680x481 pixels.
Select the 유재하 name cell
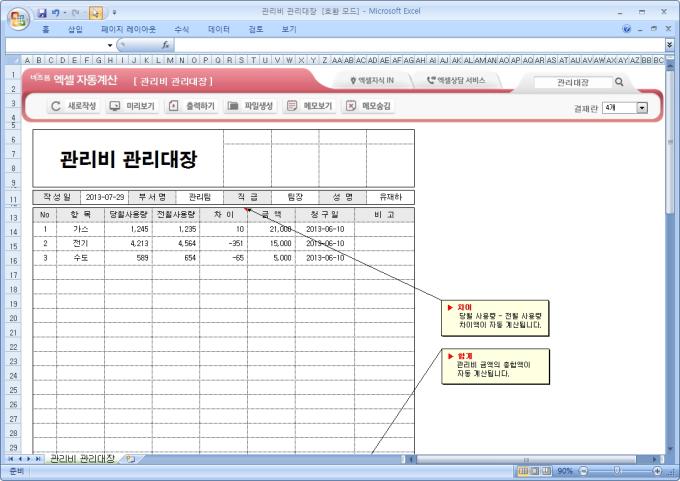click(x=390, y=197)
